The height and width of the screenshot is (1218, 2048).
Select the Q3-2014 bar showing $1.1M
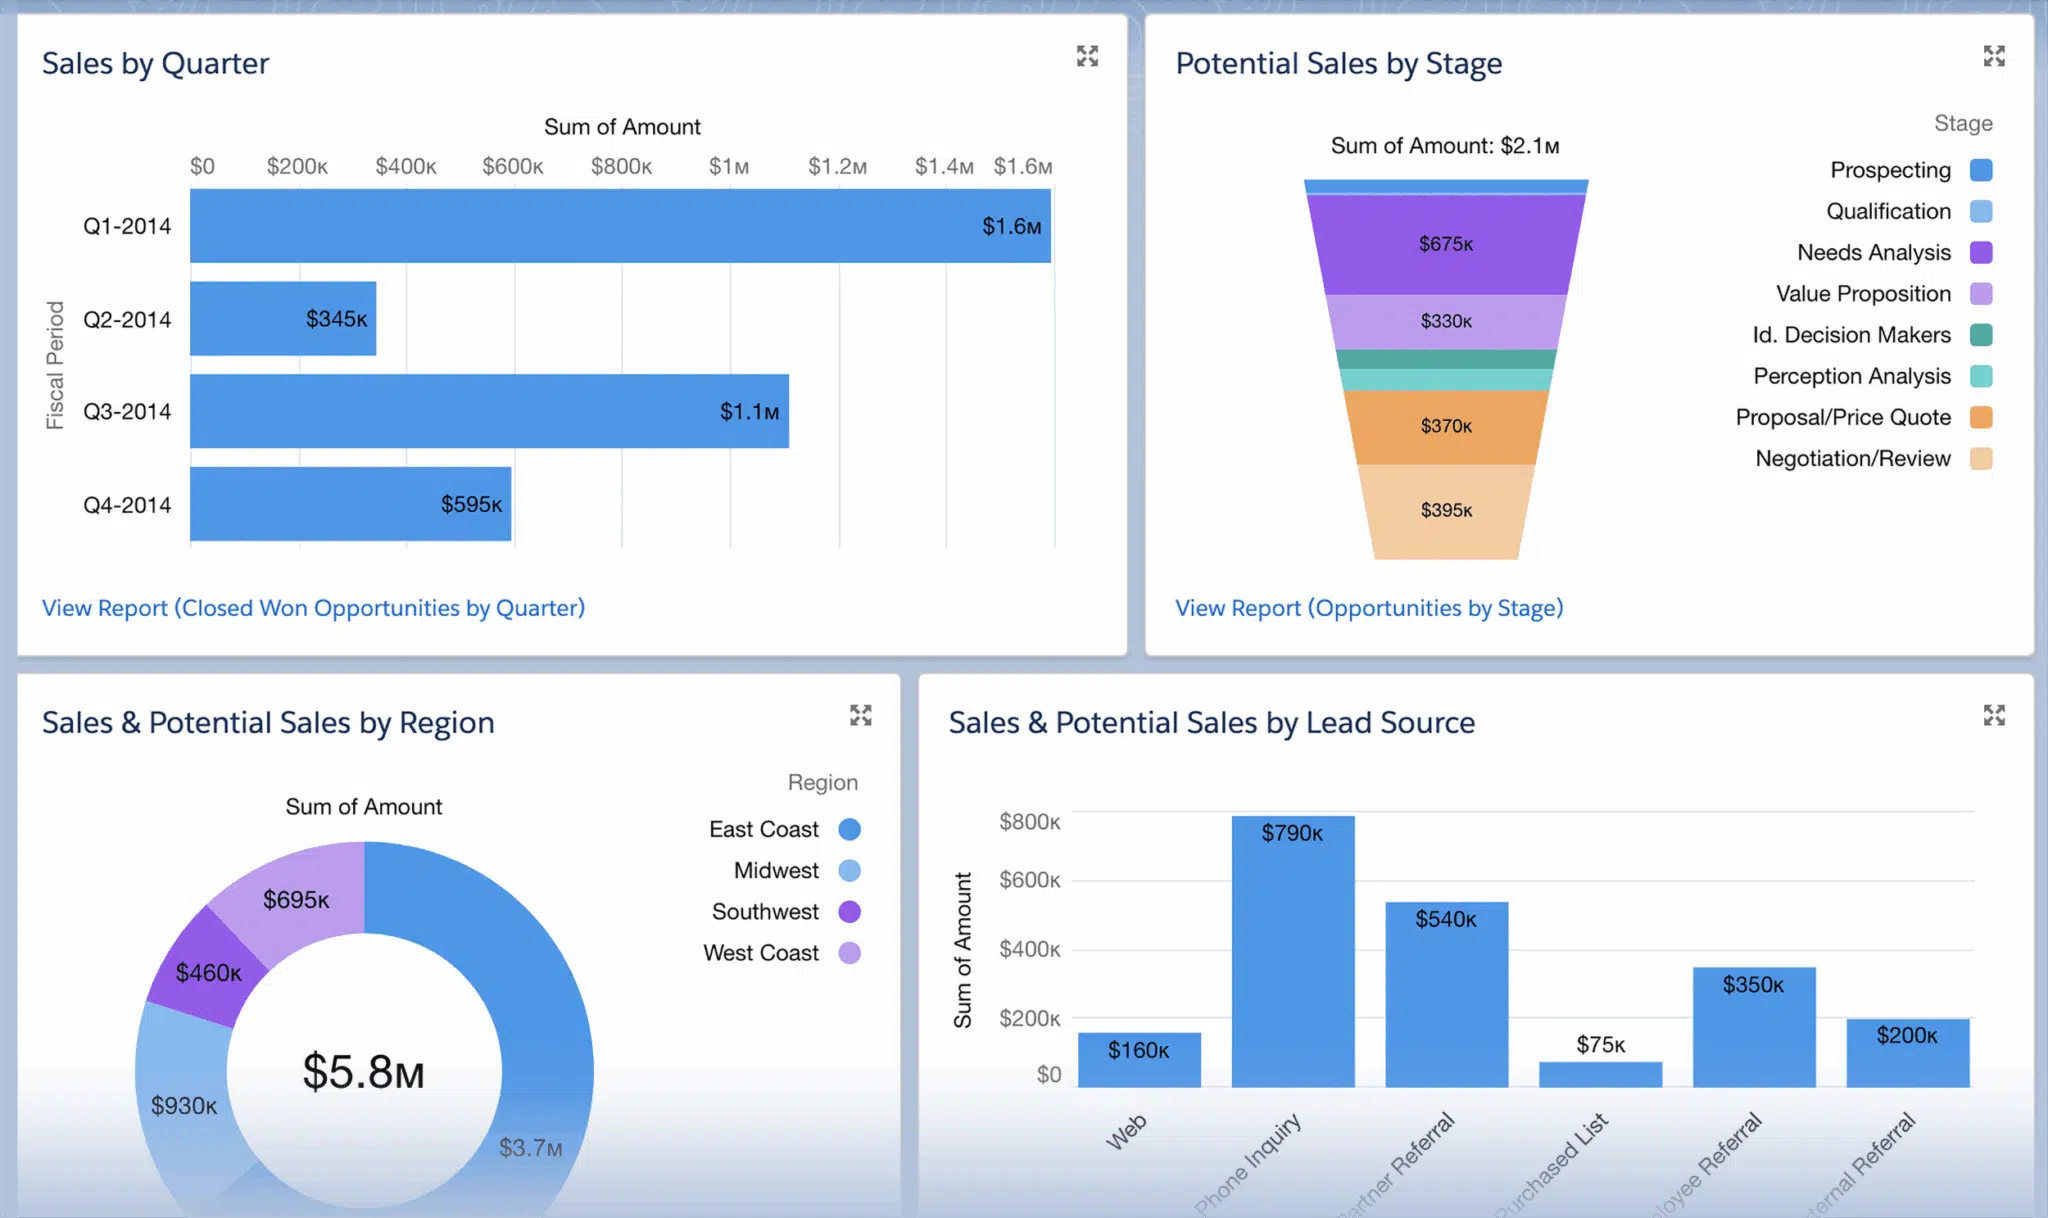pyautogui.click(x=489, y=411)
